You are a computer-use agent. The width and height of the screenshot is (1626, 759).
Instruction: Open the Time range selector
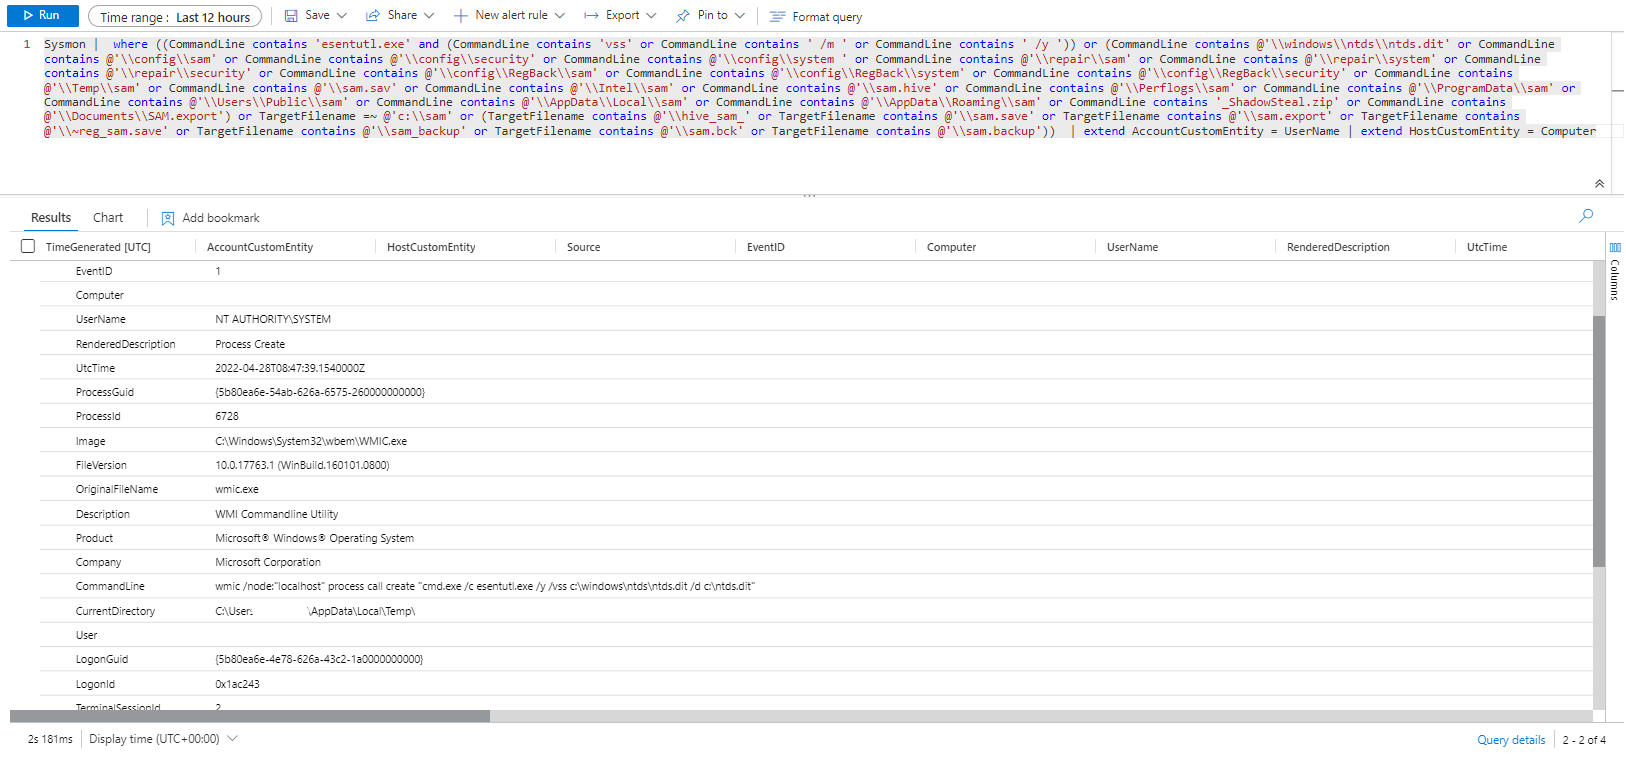pyautogui.click(x=175, y=17)
